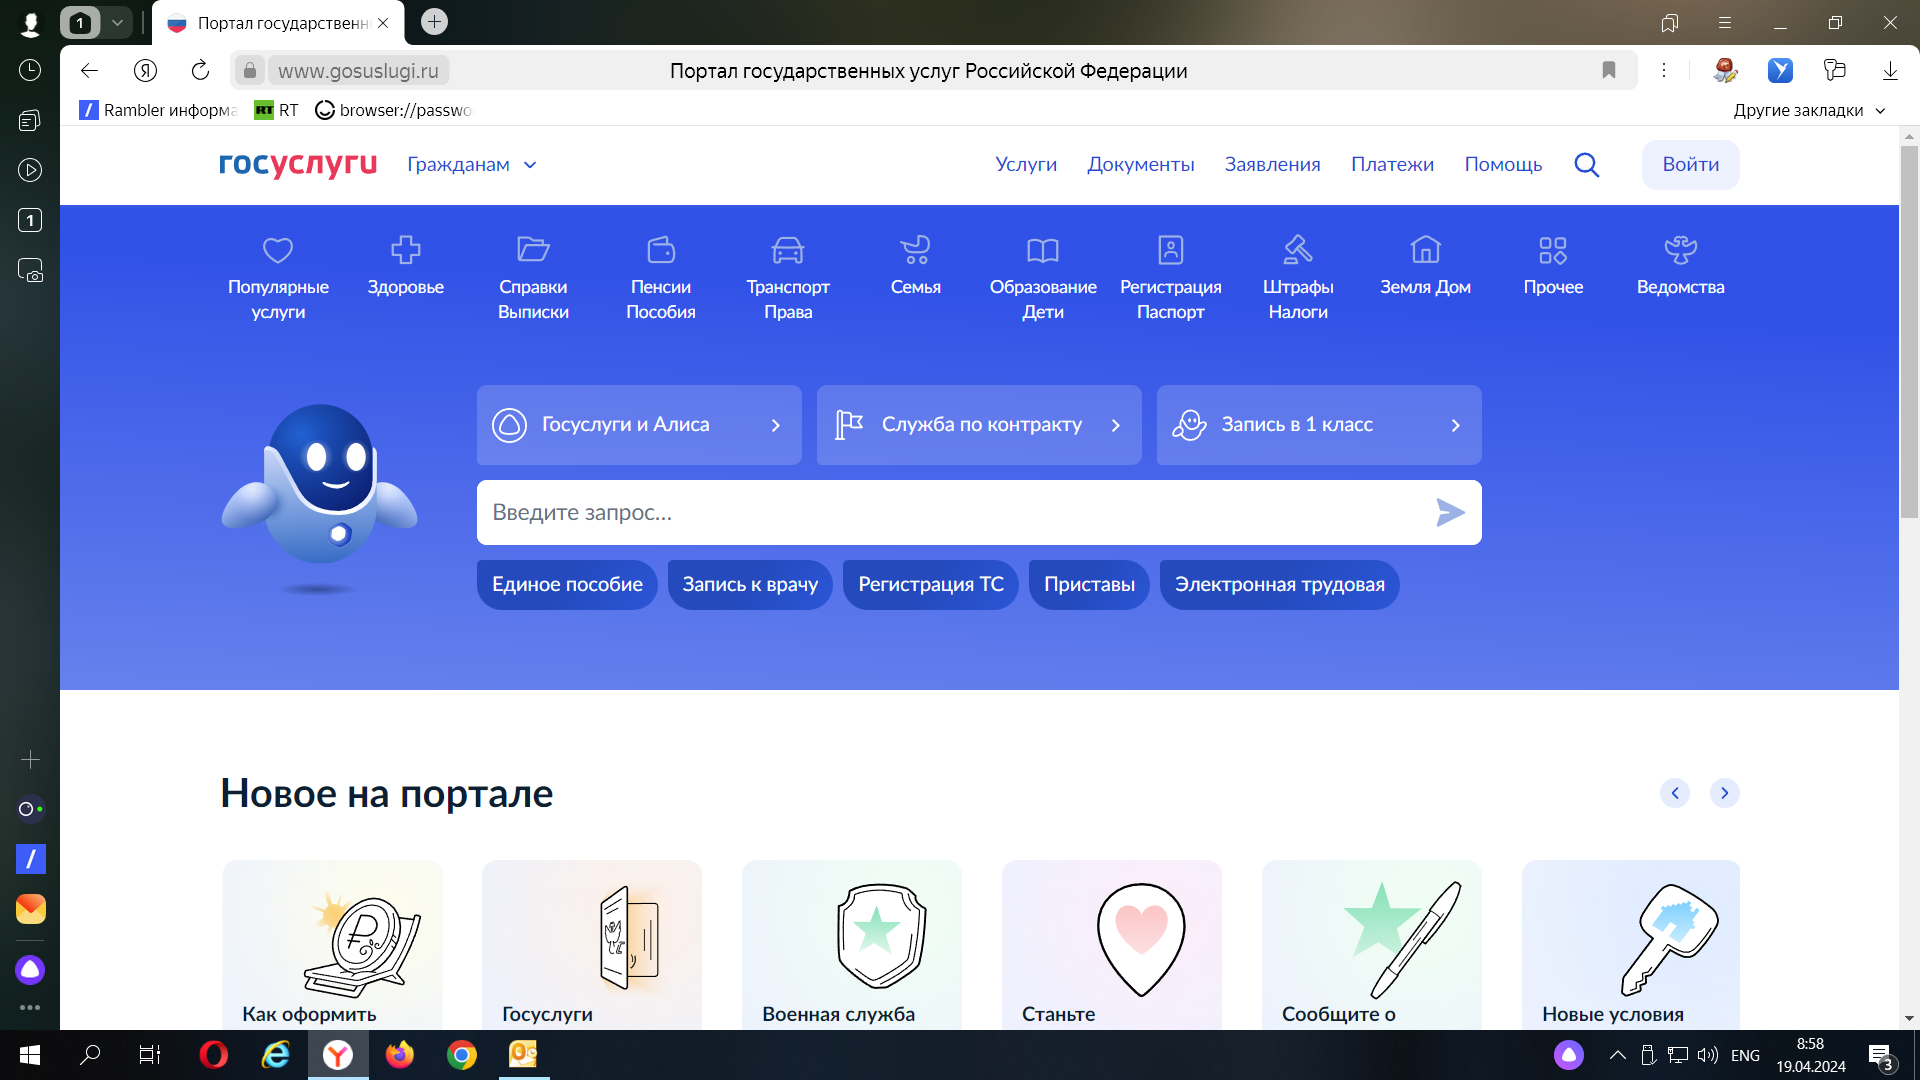The height and width of the screenshot is (1080, 1920).
Task: Click the search magnifier icon in header
Action: pyautogui.click(x=1586, y=165)
